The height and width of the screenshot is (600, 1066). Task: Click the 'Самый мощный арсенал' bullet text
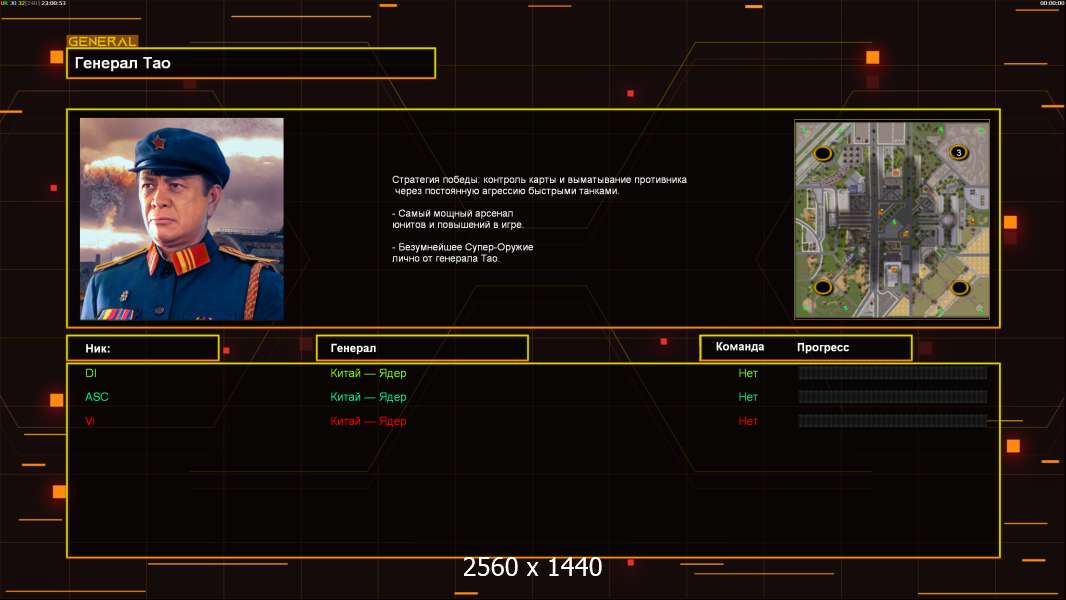coord(458,219)
